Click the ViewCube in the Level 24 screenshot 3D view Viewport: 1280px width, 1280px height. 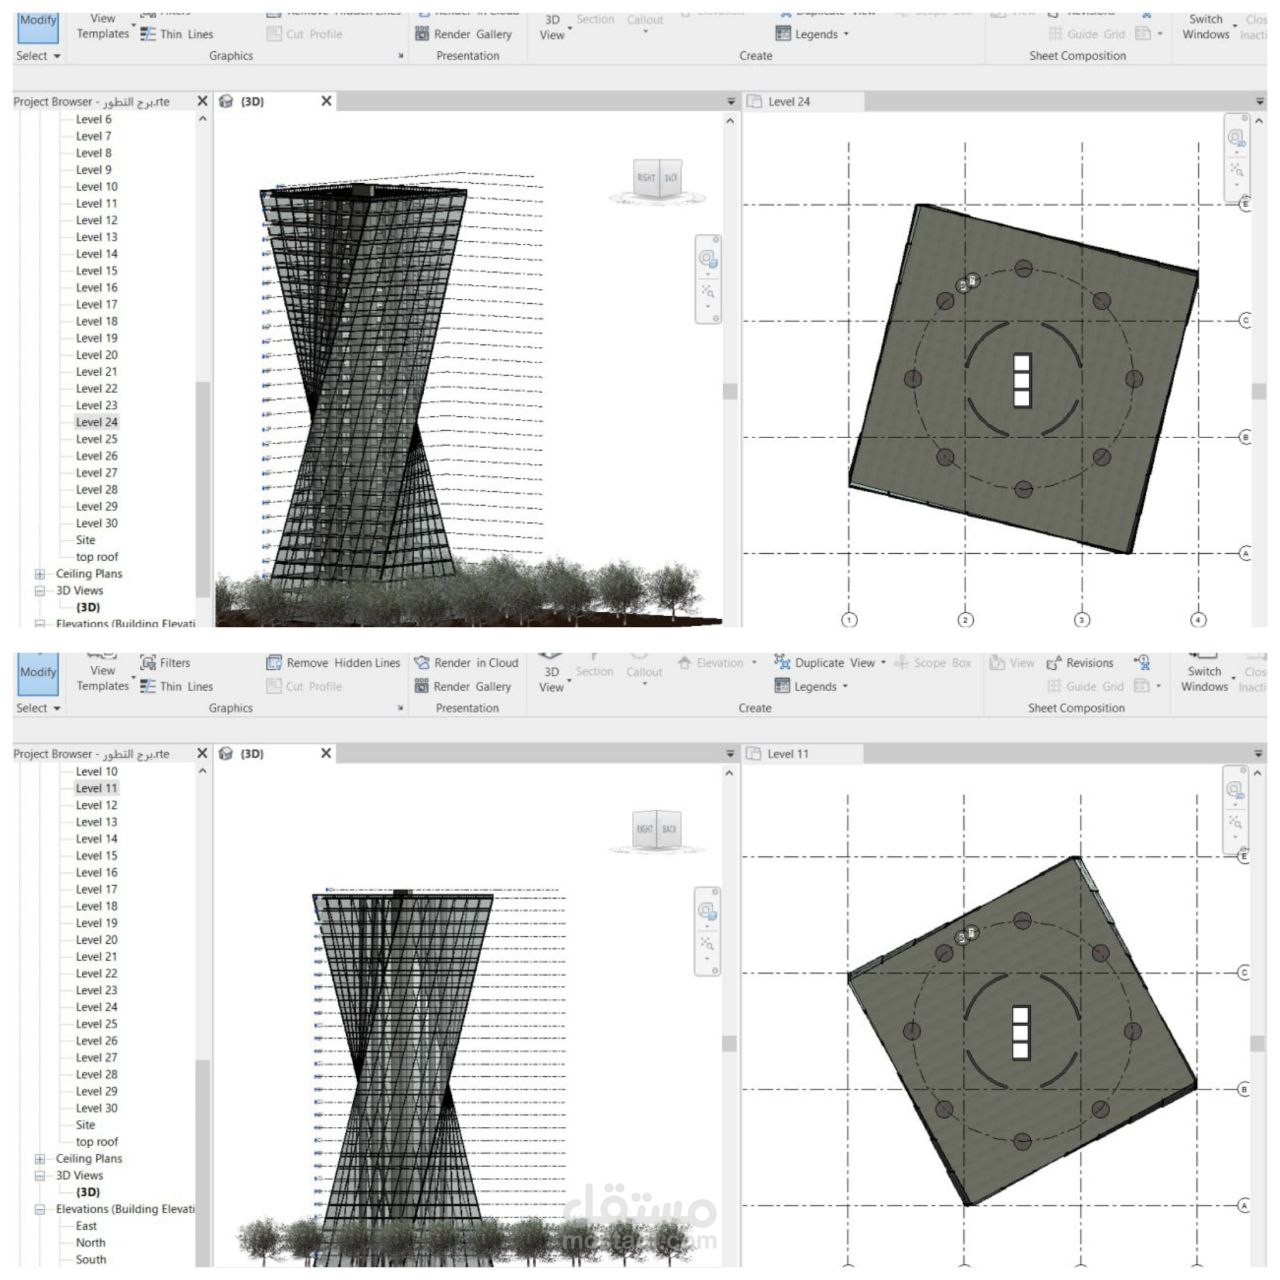pyautogui.click(x=659, y=179)
